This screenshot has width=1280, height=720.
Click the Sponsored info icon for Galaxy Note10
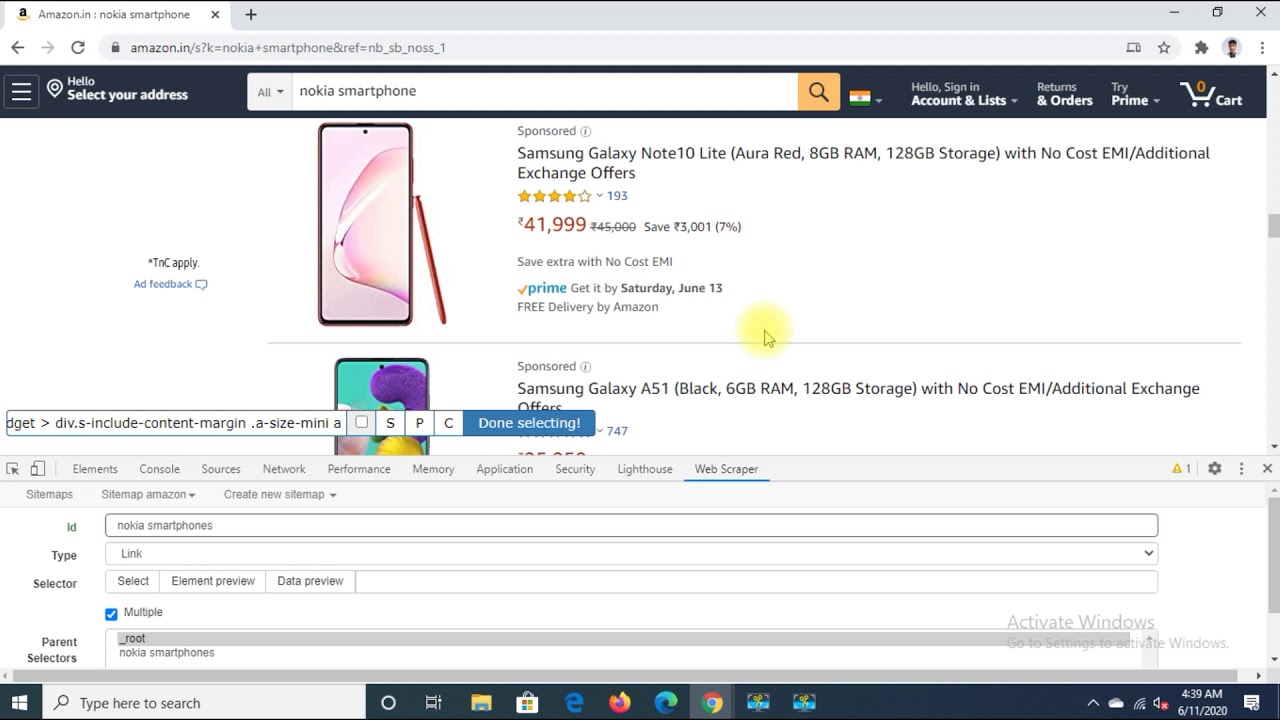click(x=586, y=131)
